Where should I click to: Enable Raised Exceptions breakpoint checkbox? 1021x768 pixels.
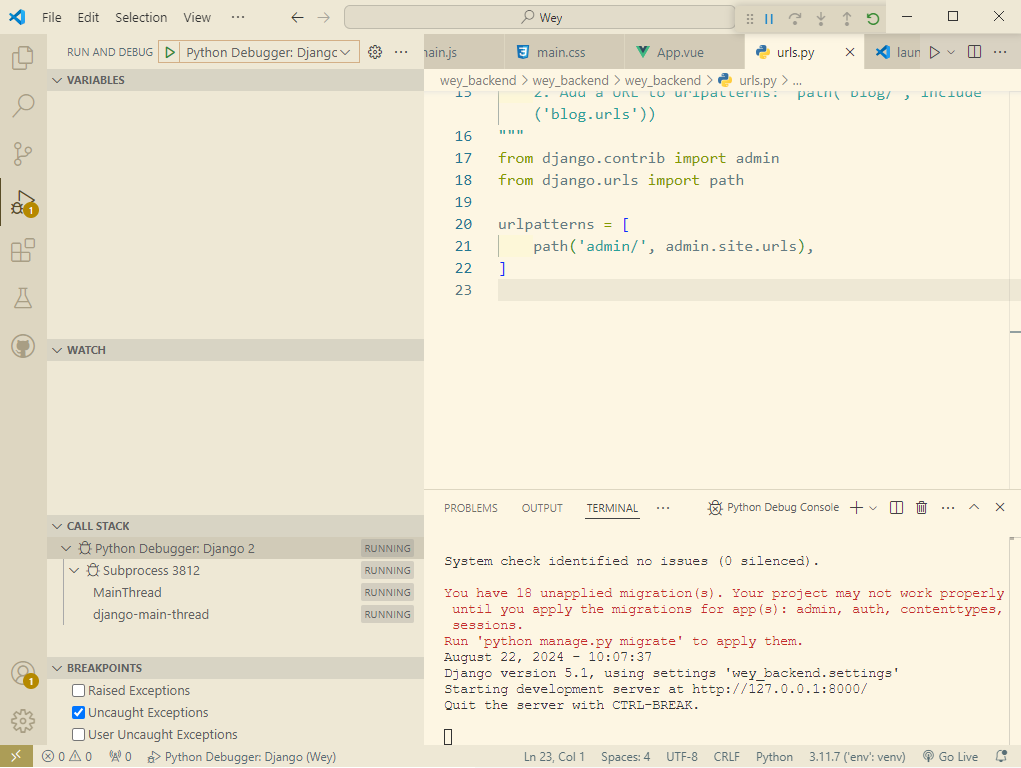click(79, 691)
